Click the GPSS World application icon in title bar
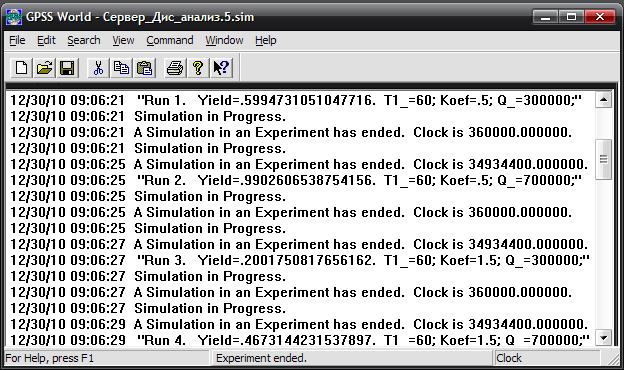This screenshot has height=370, width=624. (x=14, y=17)
